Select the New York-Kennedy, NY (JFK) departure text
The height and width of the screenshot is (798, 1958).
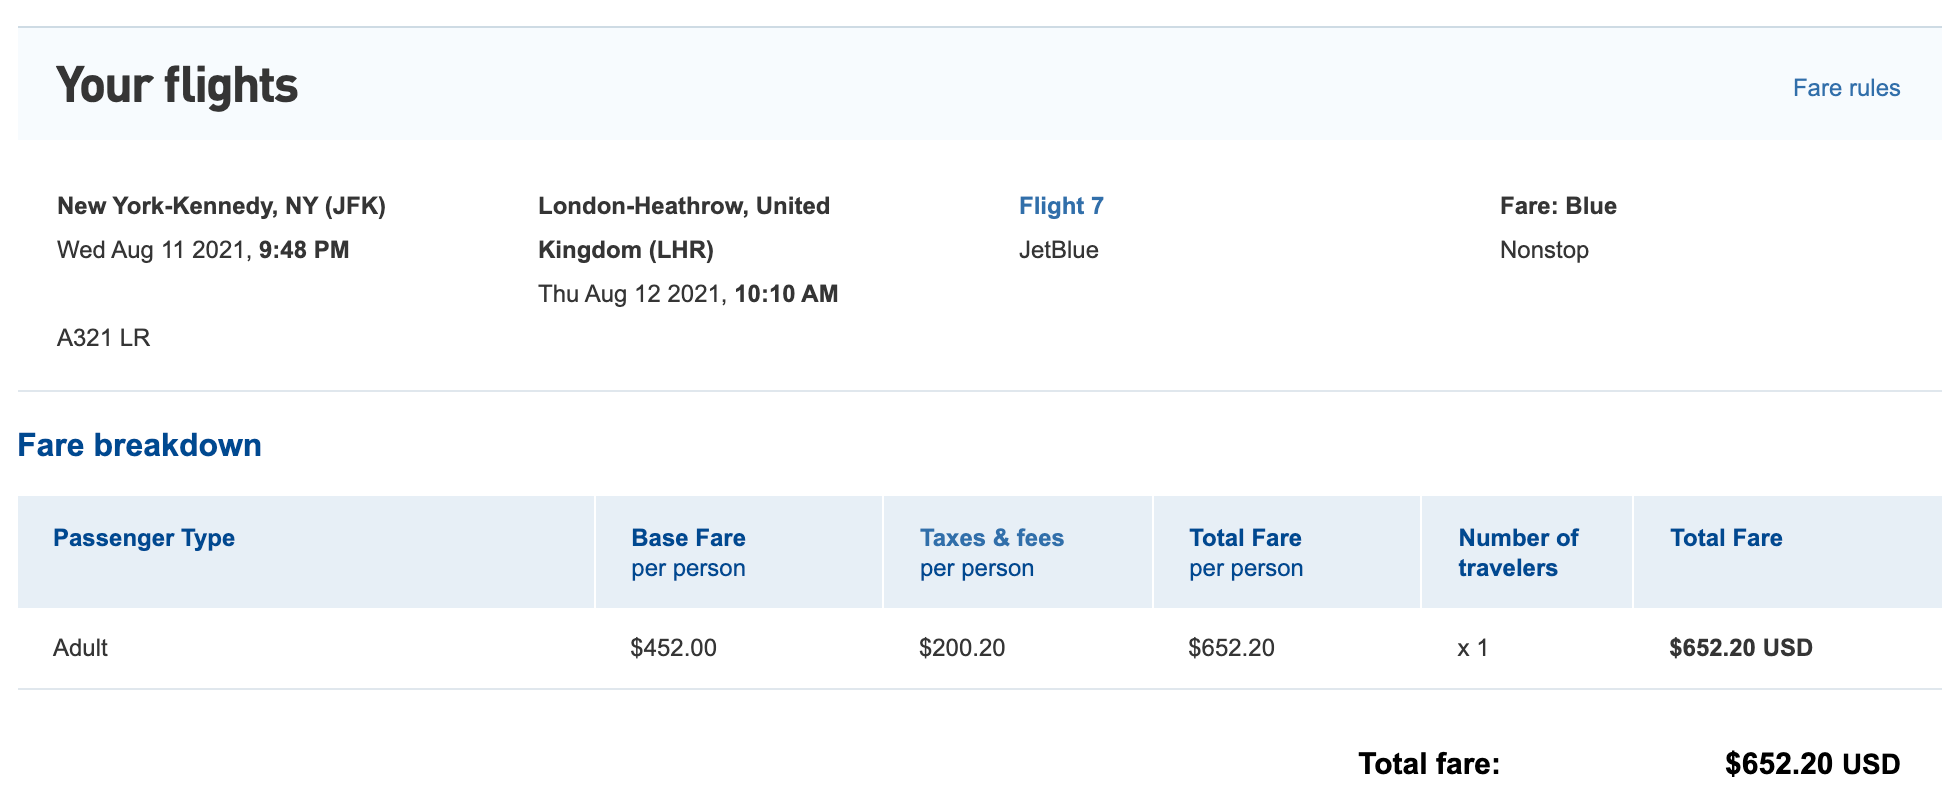(221, 206)
